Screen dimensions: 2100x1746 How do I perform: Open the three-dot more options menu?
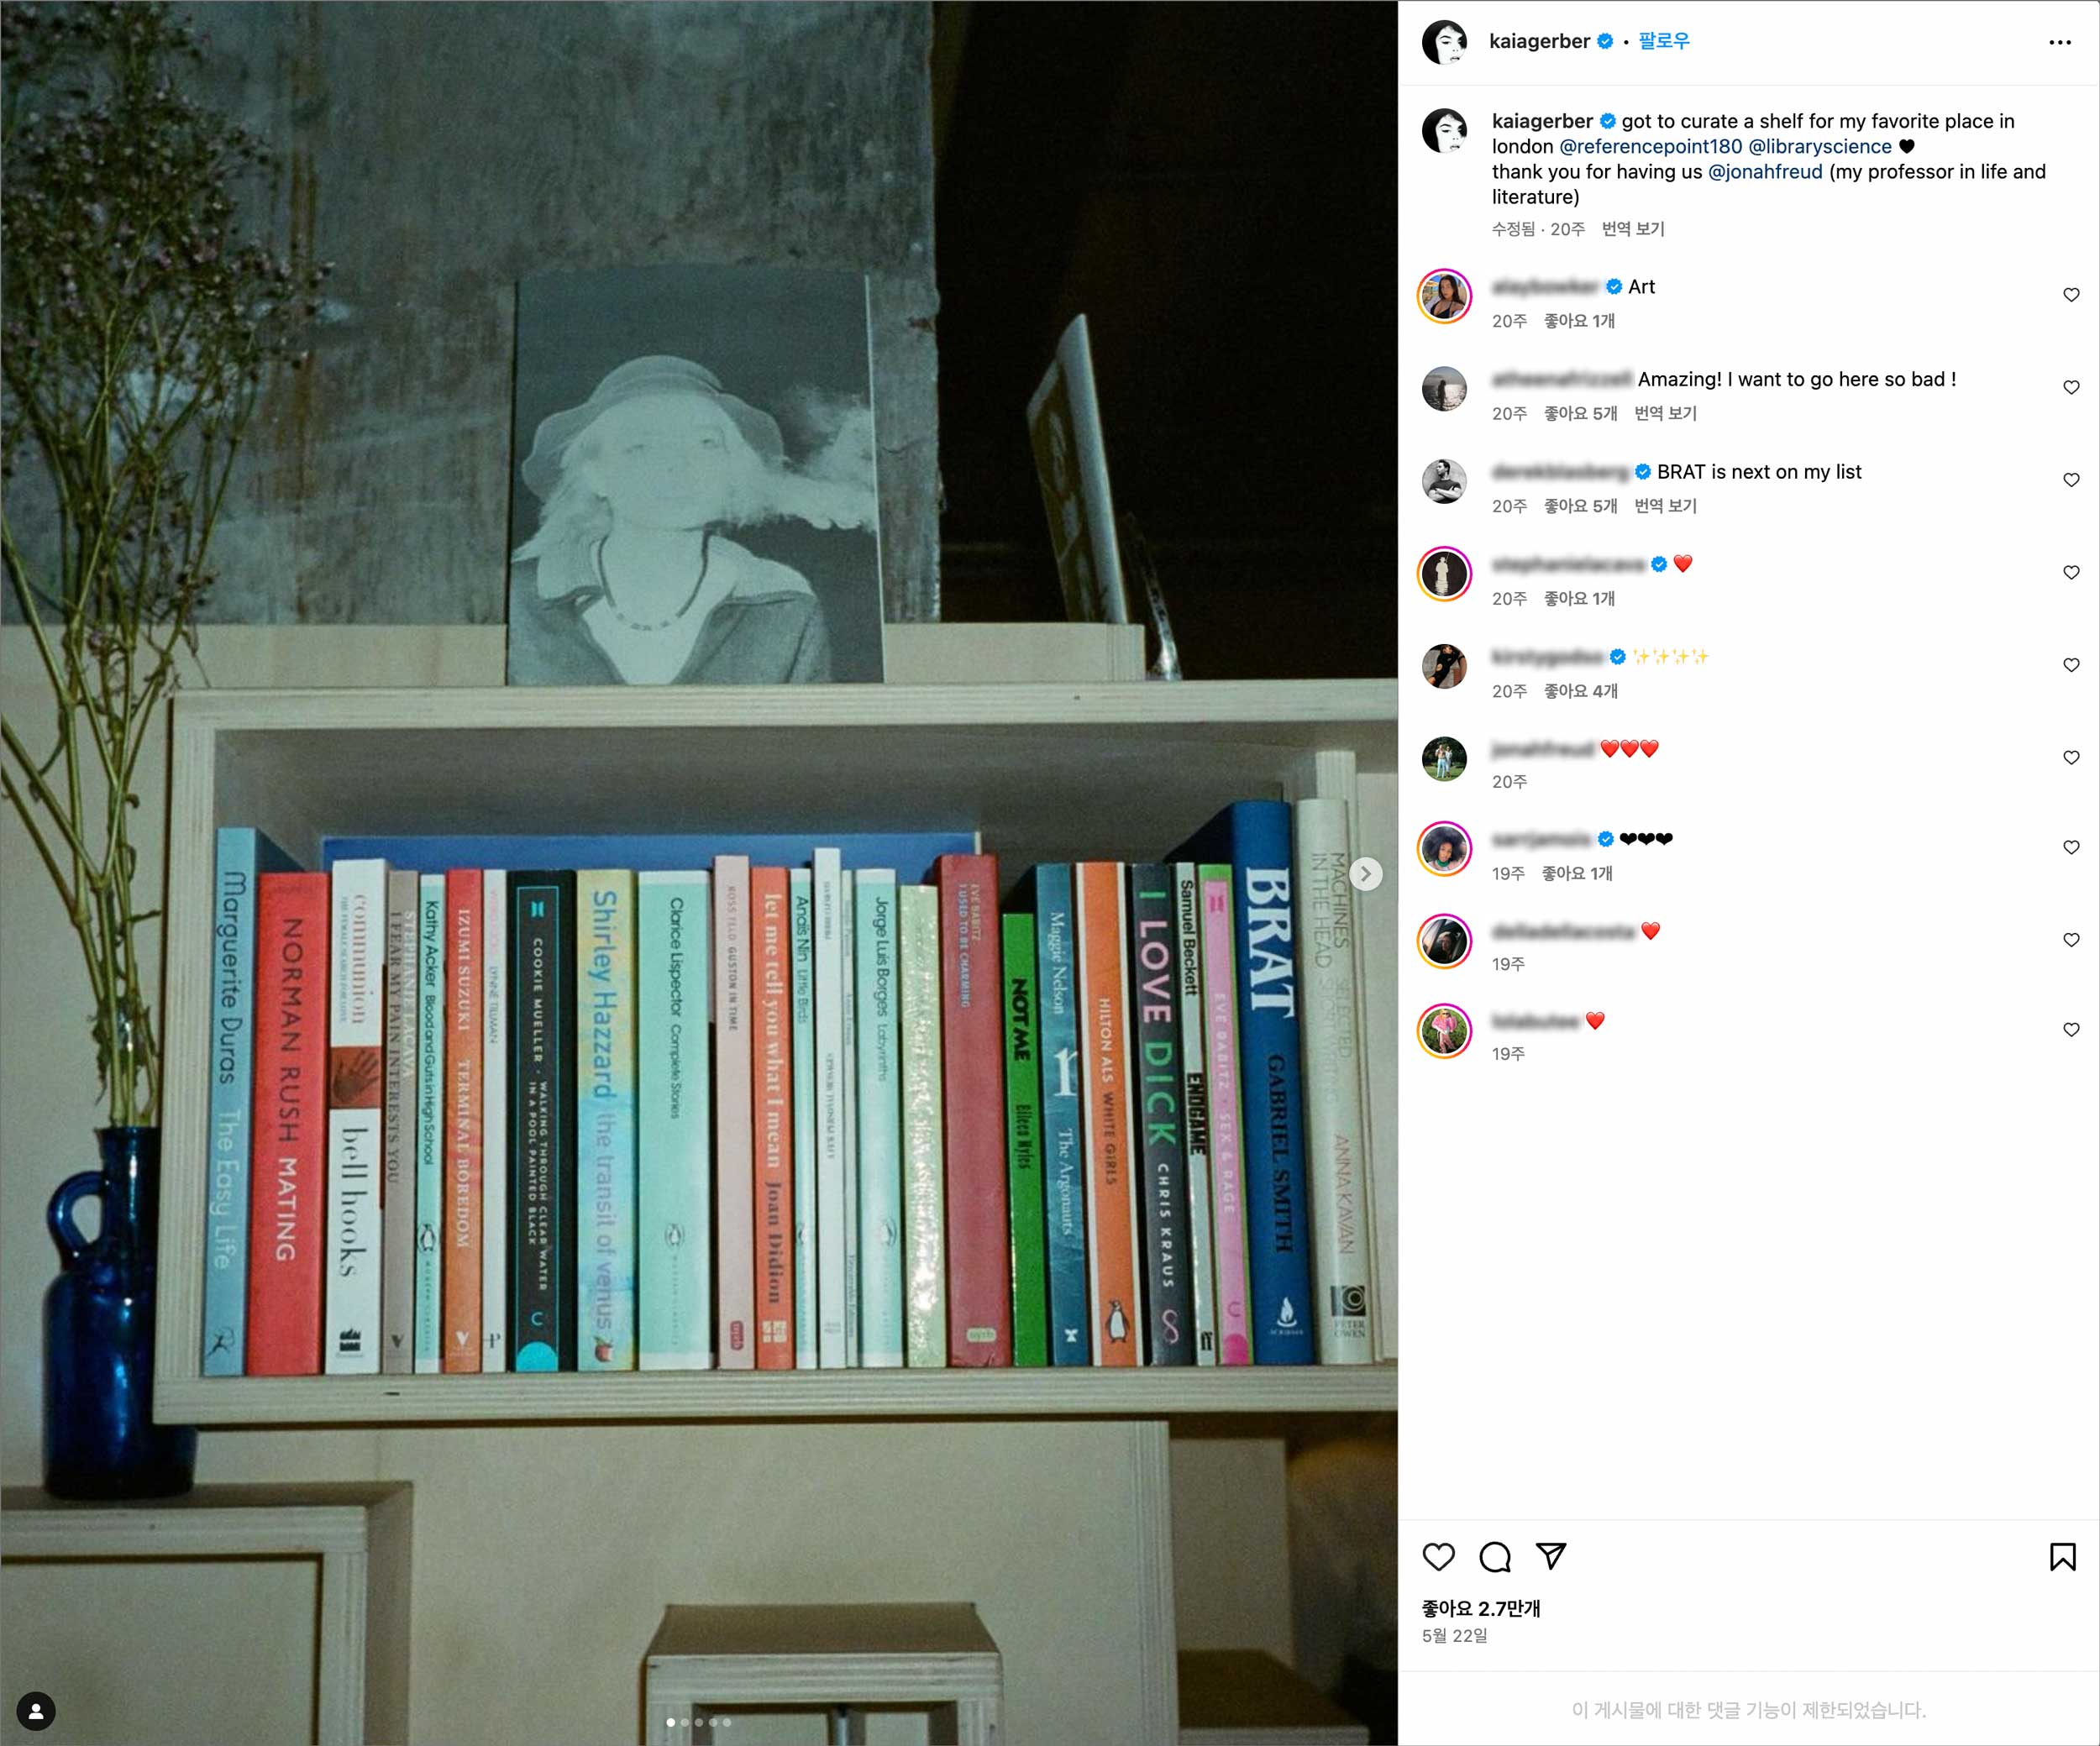(2060, 42)
